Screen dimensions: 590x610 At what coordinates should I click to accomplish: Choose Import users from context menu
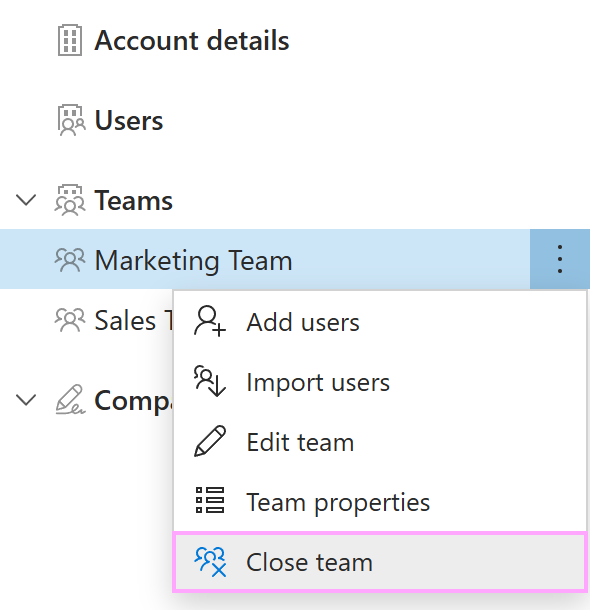[x=380, y=382]
